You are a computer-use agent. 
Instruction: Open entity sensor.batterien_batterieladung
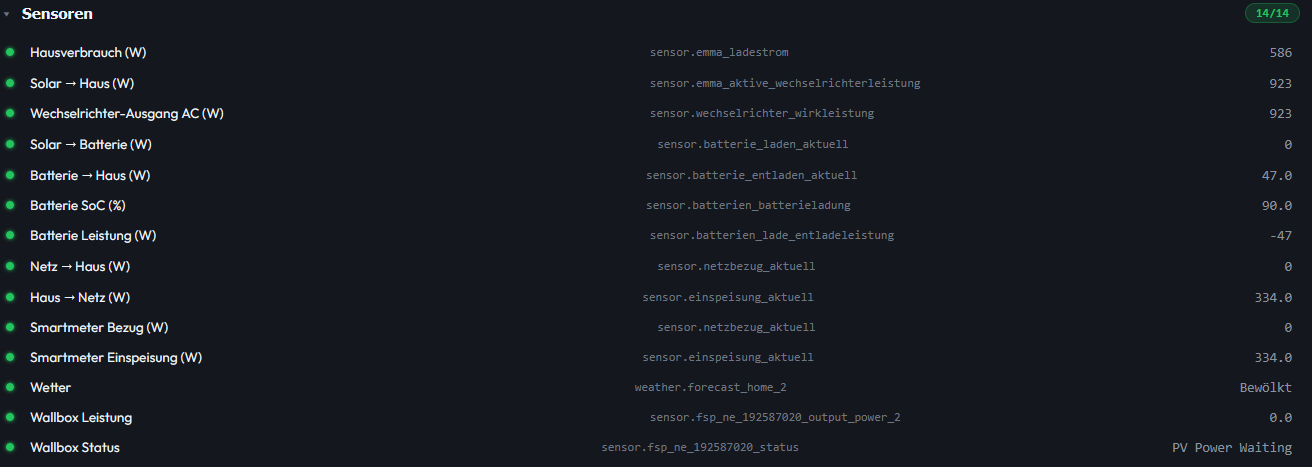tap(748, 205)
